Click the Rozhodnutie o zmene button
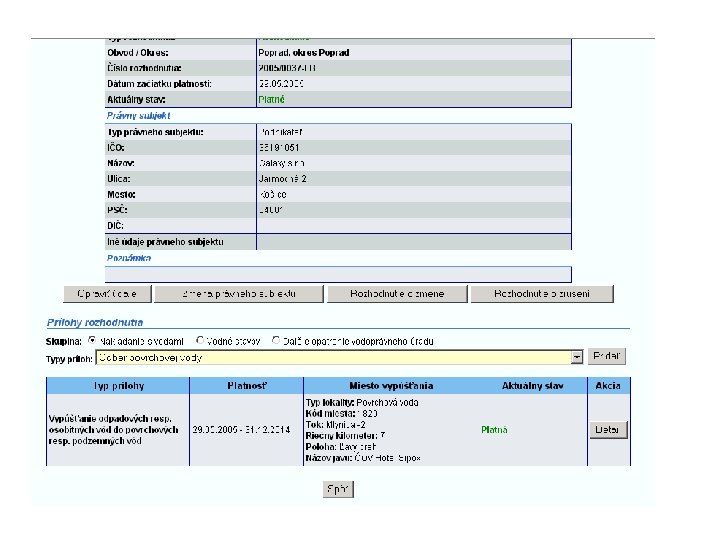 click(x=397, y=294)
